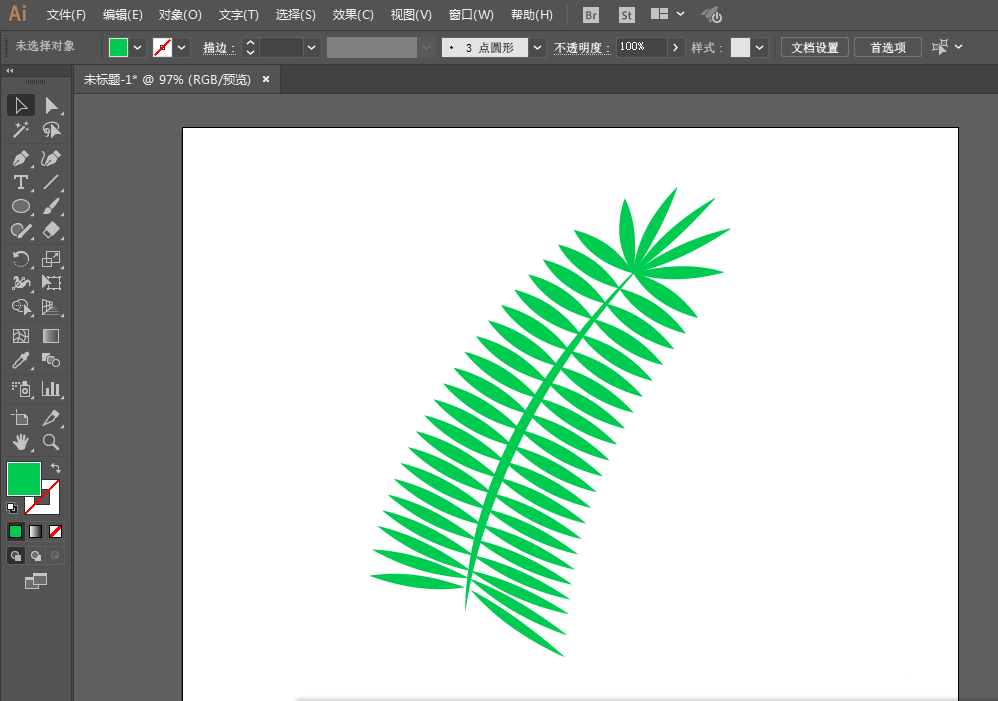Click the 文档设置 button
The height and width of the screenshot is (701, 998).
(815, 47)
